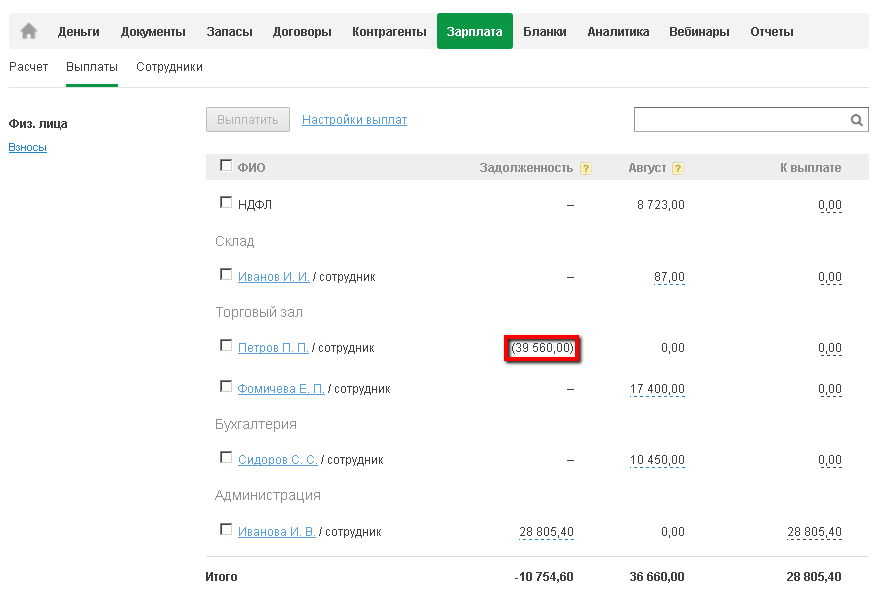Check the Сидоров С. С. checkbox
The height and width of the screenshot is (606, 881).
pyautogui.click(x=226, y=457)
